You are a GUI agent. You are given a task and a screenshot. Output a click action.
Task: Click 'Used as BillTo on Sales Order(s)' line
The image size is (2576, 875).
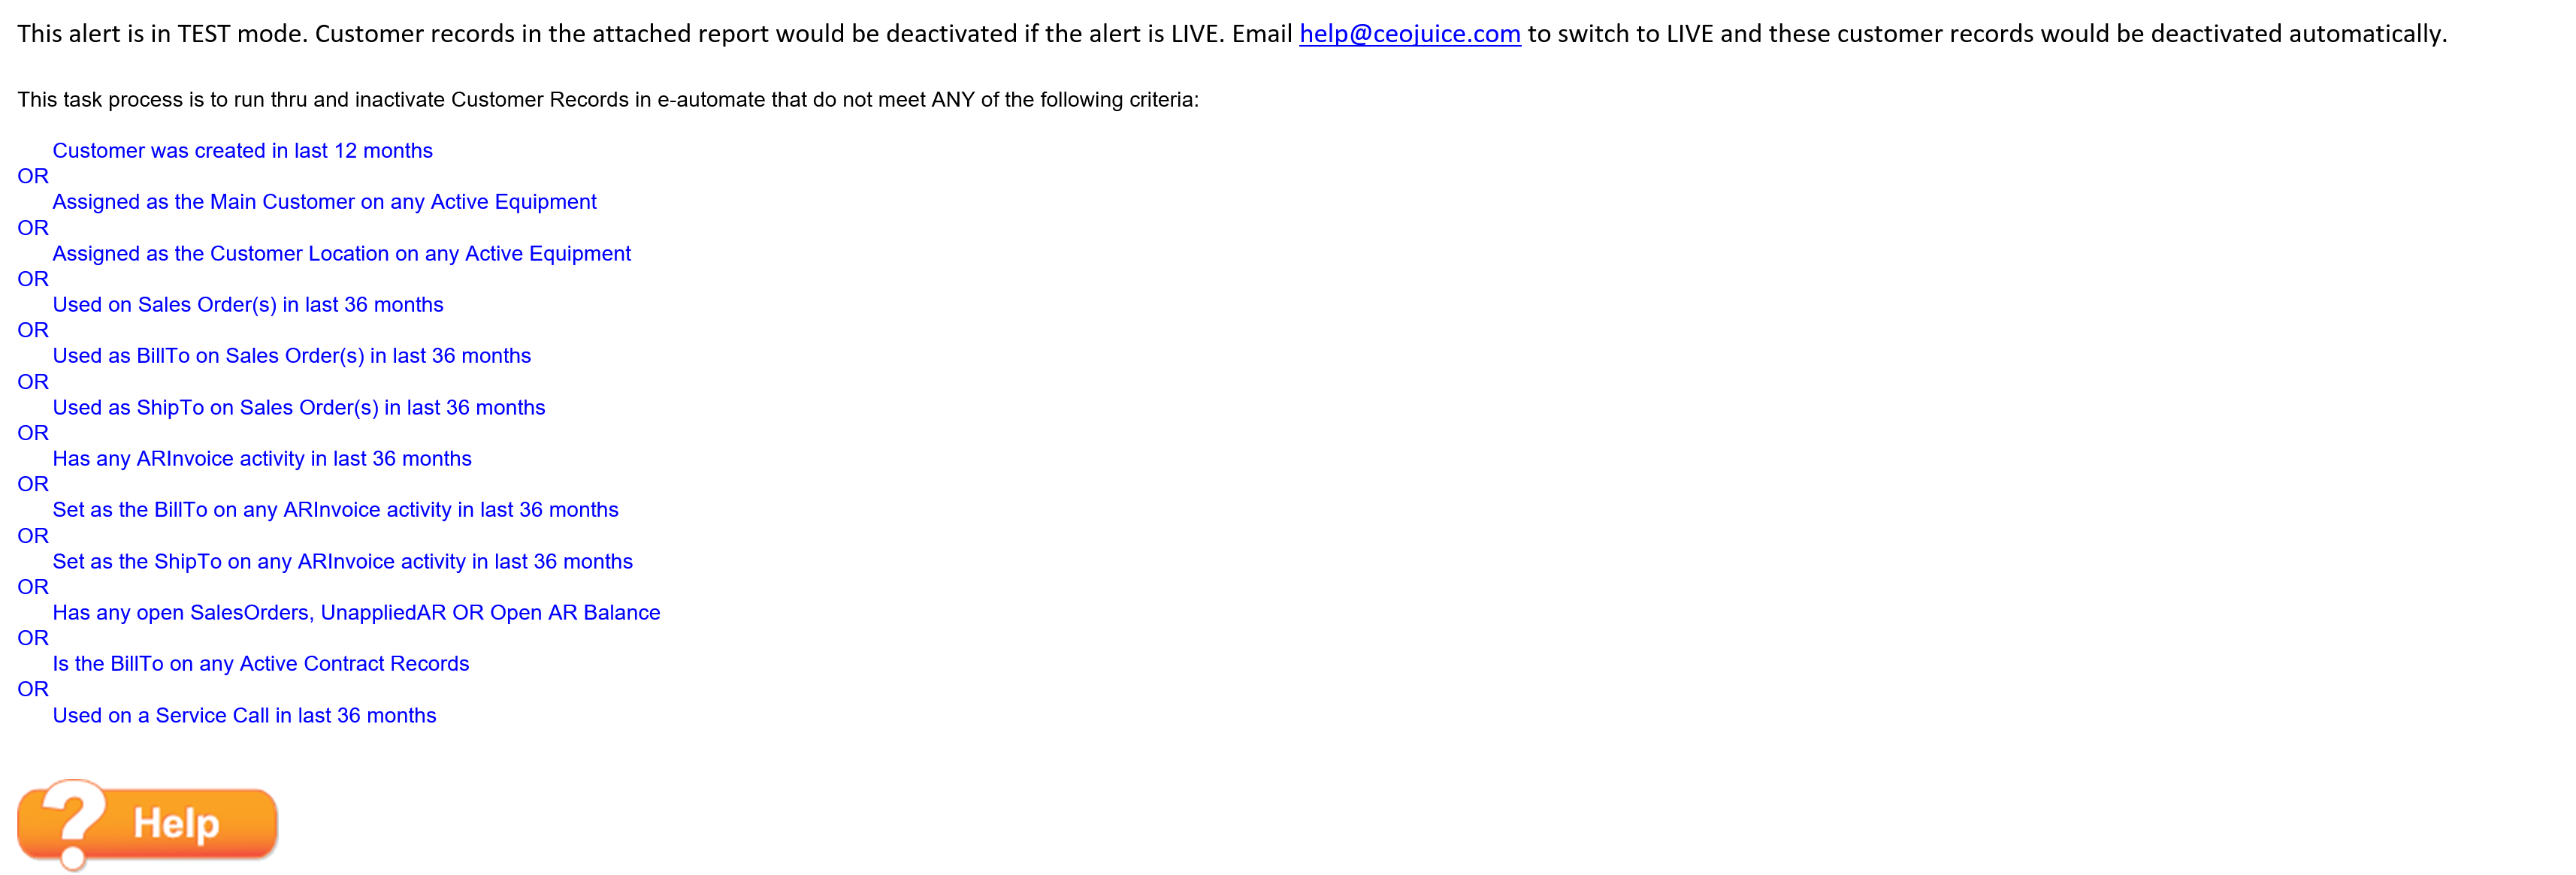coord(292,356)
